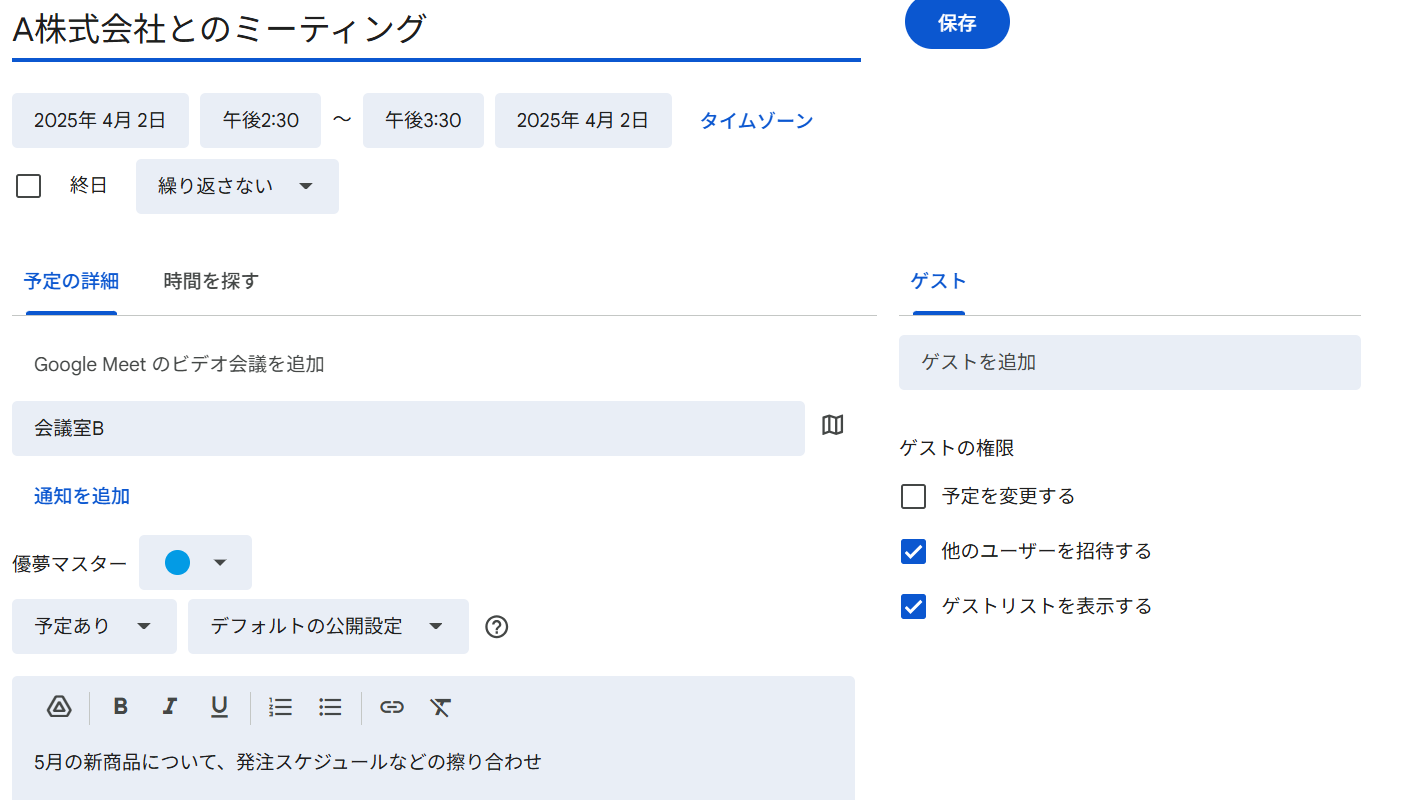Image resolution: width=1401 pixels, height=800 pixels.
Task: Open the 予定あり availability dropdown
Action: tap(94, 627)
